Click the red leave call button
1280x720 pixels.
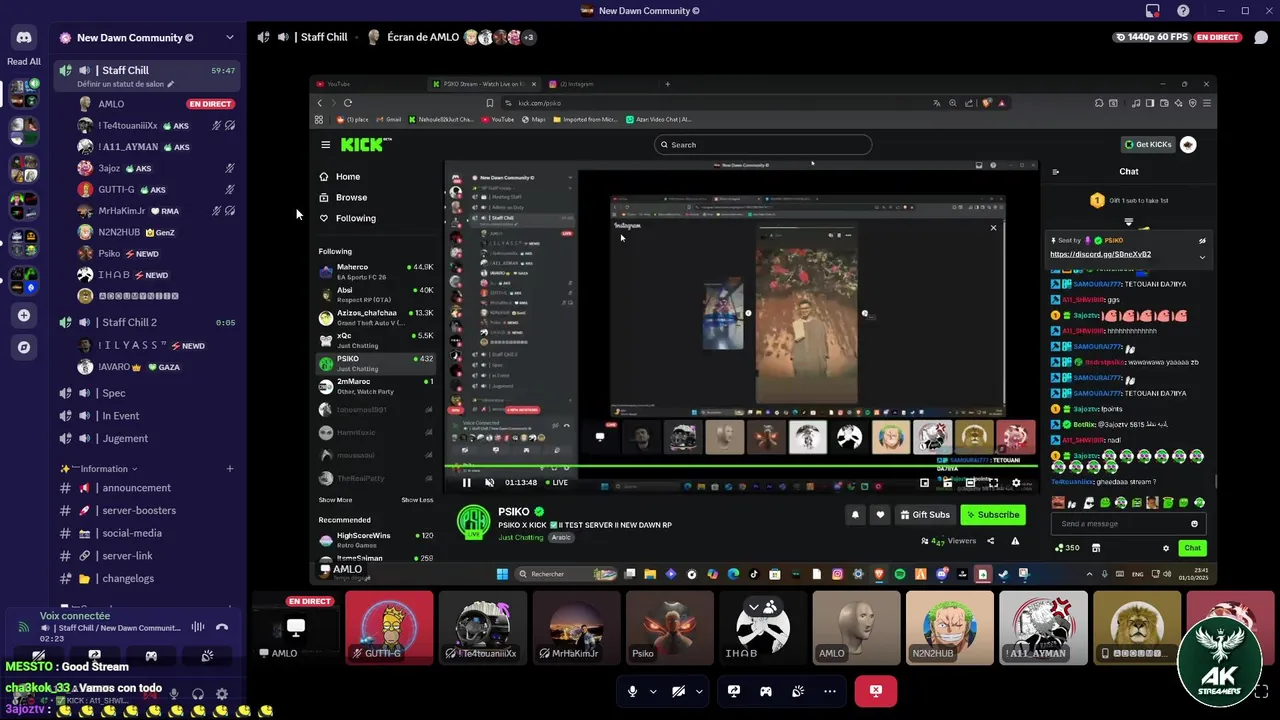pos(876,691)
